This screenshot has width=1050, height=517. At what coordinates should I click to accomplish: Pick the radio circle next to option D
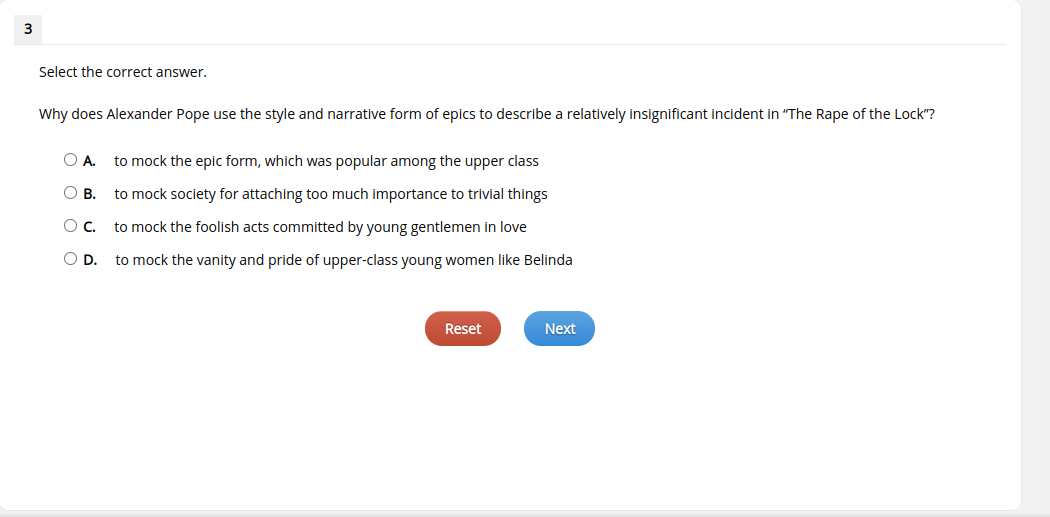click(x=70, y=258)
